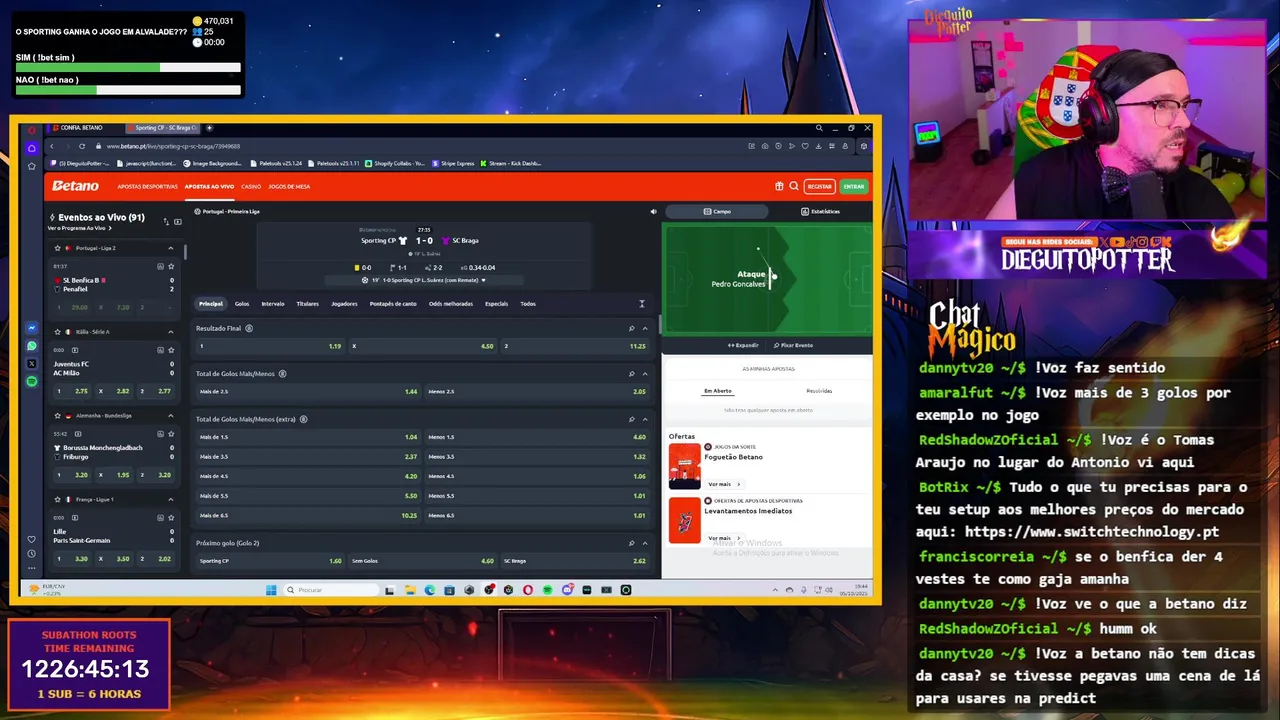This screenshot has height=720, width=1280.
Task: Open info icon beside Resultado Final
Action: tap(249, 328)
